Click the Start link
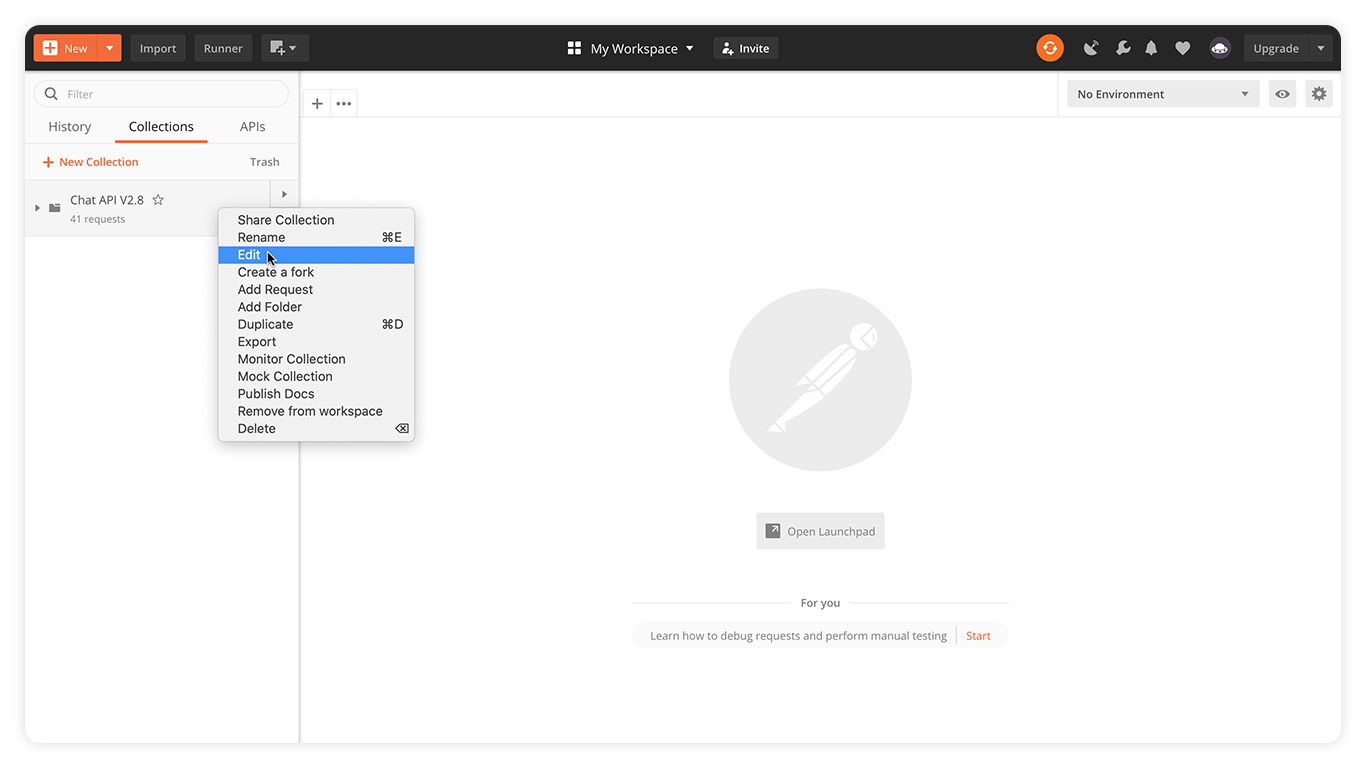The image size is (1366, 768). pyautogui.click(x=978, y=636)
